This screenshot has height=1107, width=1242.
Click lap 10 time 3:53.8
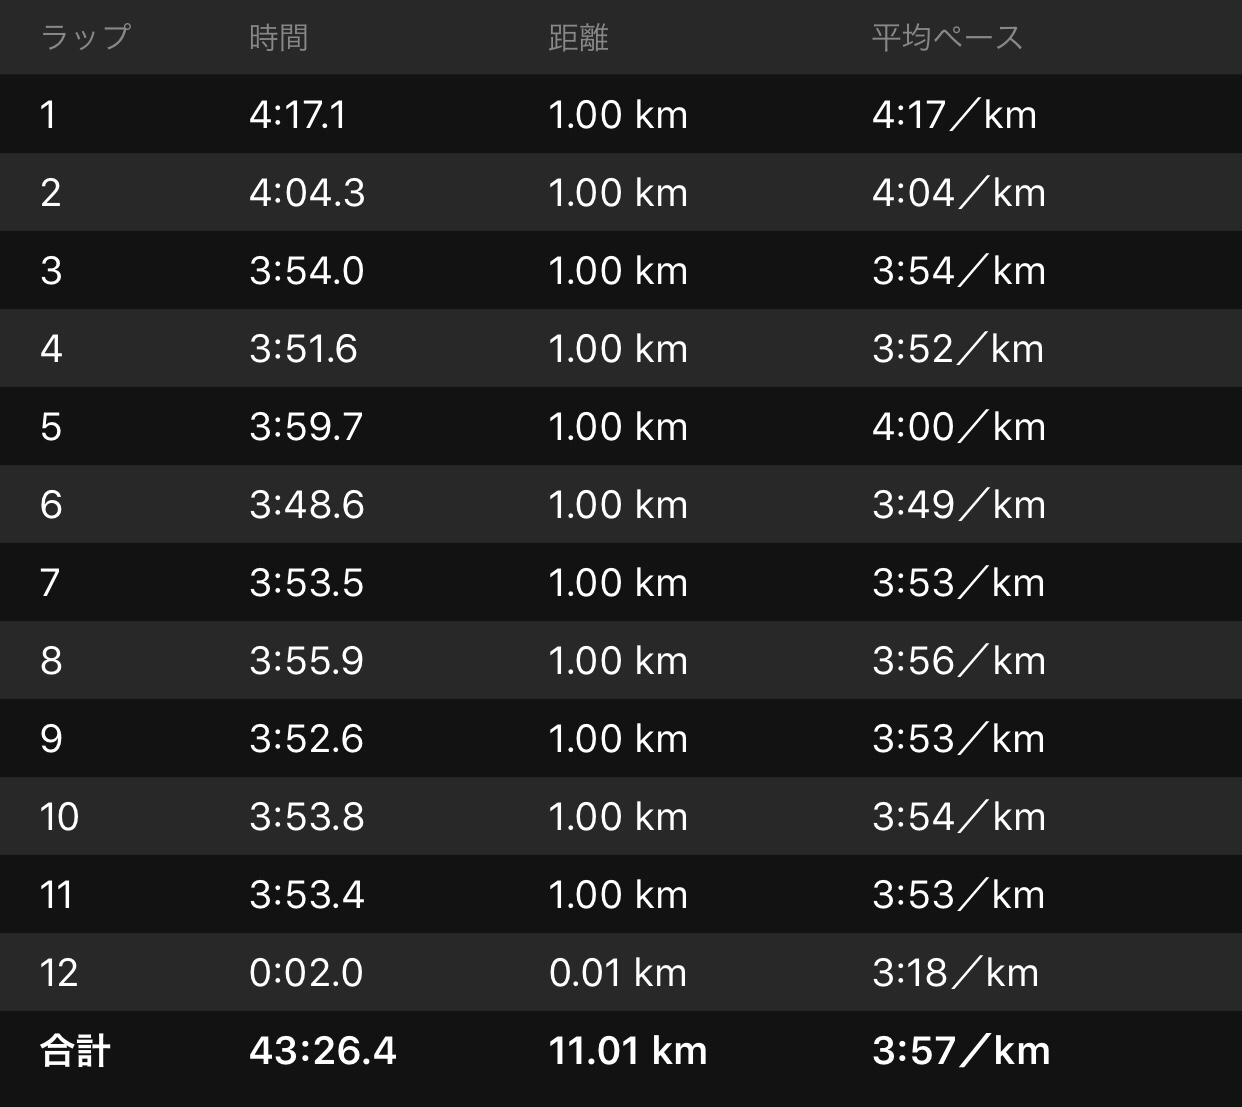(307, 817)
